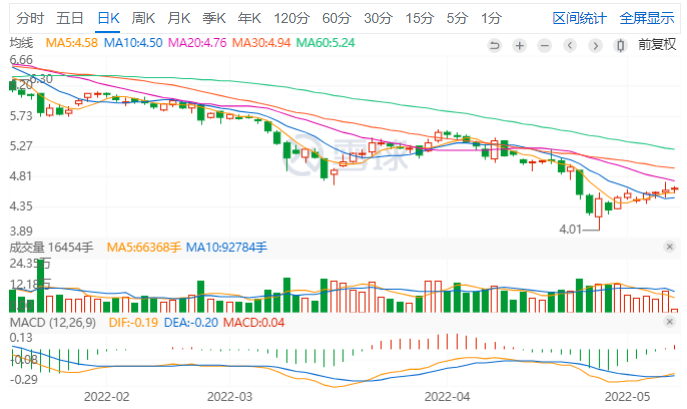This screenshot has width=687, height=409.
Task: Click the 区间统计 link
Action: [581, 18]
